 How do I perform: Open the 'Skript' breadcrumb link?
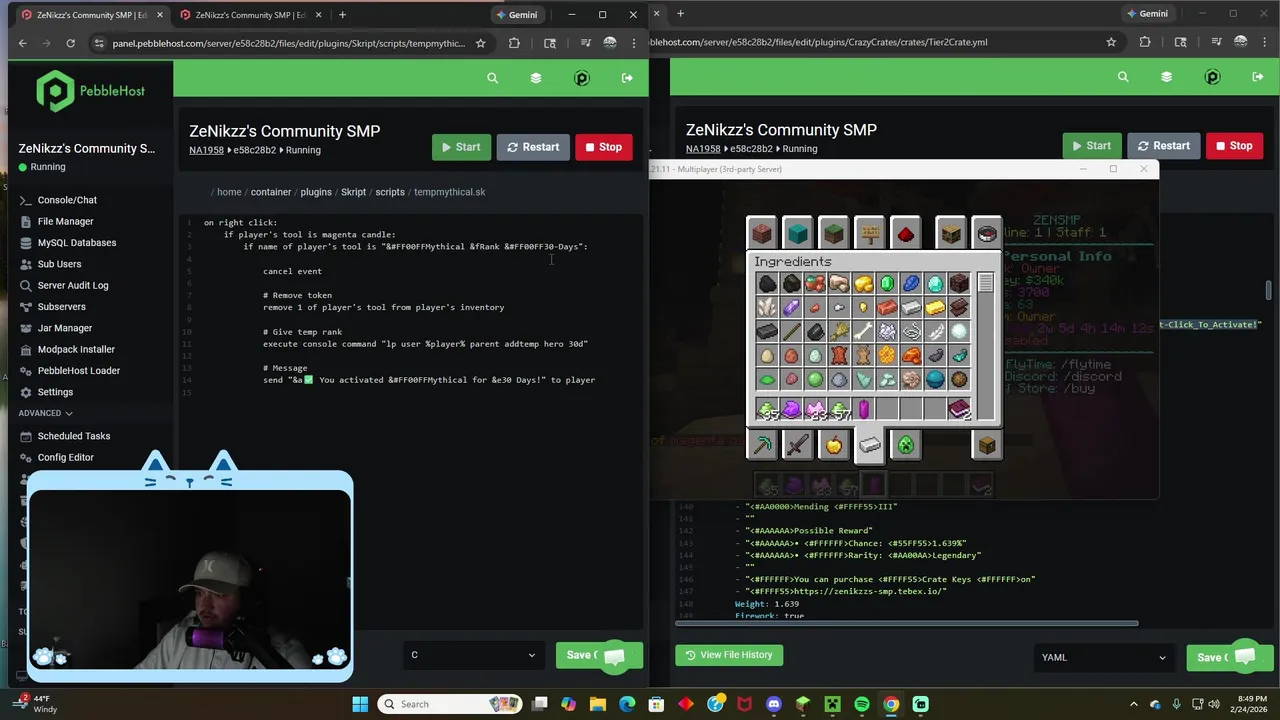click(353, 192)
